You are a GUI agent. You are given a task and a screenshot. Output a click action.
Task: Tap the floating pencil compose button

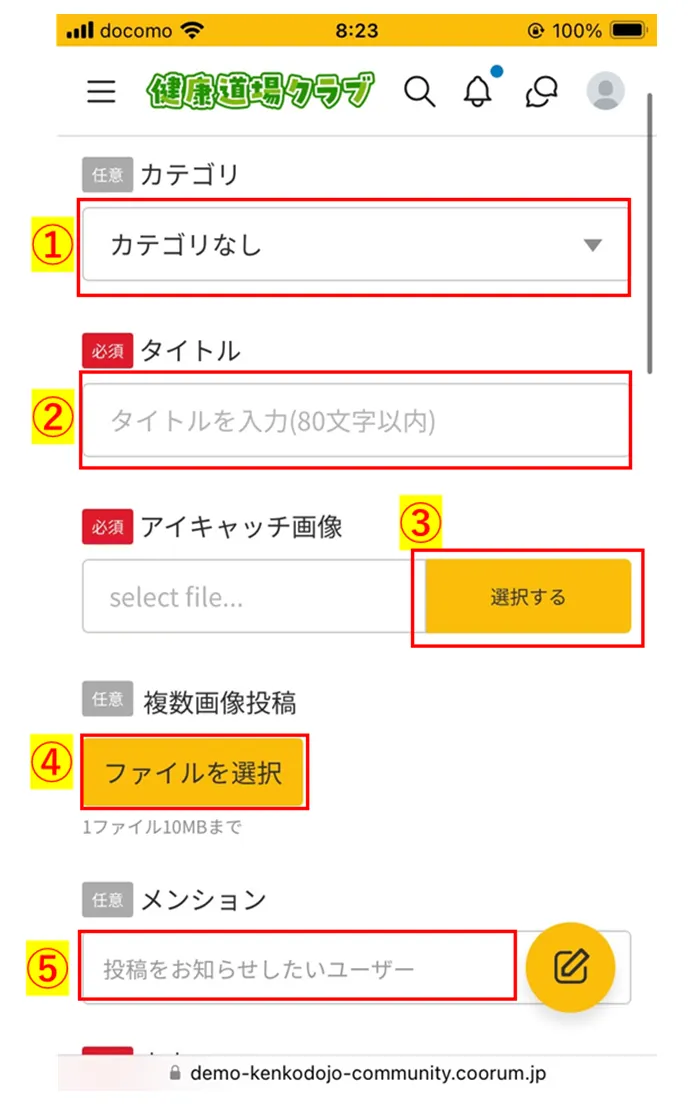[571, 967]
